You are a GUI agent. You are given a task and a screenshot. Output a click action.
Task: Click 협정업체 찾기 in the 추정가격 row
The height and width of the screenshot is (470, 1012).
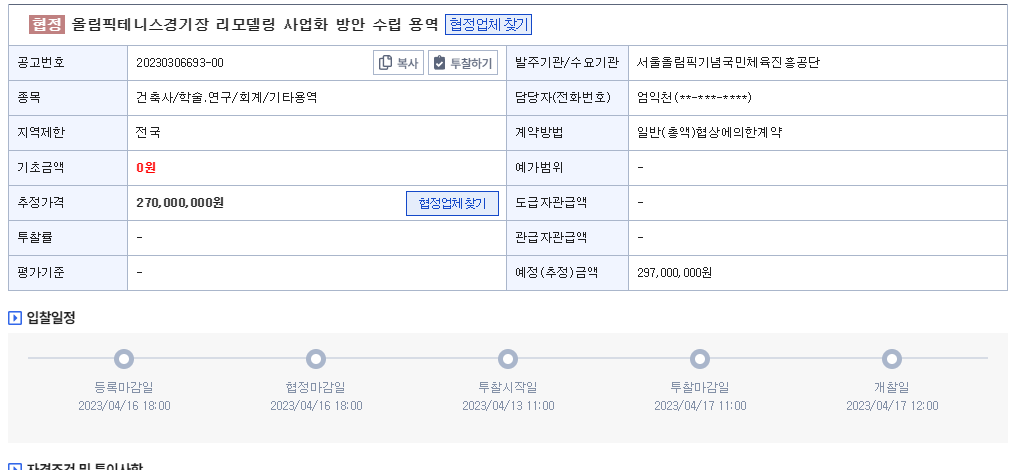click(452, 203)
